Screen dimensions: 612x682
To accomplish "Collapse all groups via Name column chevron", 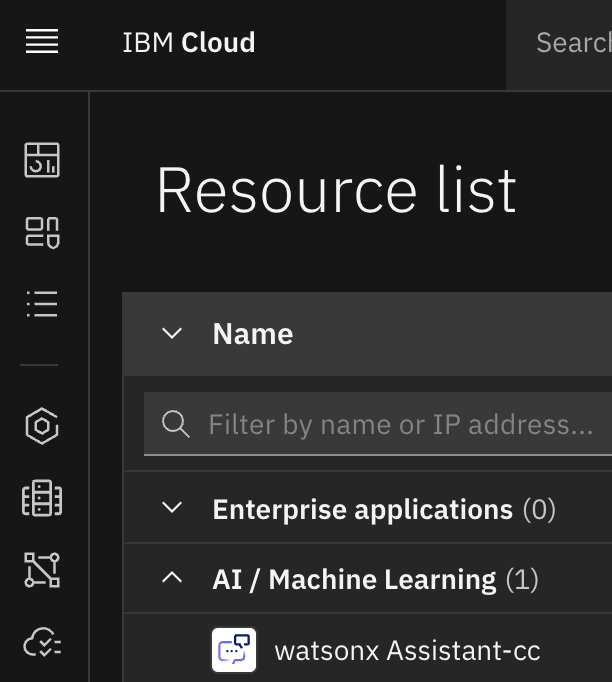I will (172, 334).
